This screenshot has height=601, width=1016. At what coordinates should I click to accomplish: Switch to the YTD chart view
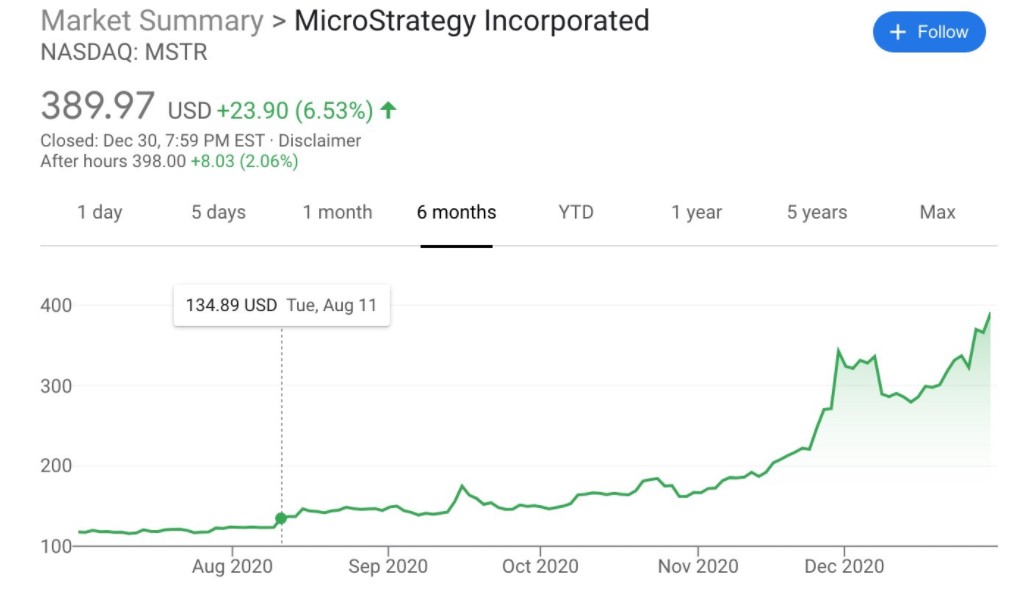(575, 212)
